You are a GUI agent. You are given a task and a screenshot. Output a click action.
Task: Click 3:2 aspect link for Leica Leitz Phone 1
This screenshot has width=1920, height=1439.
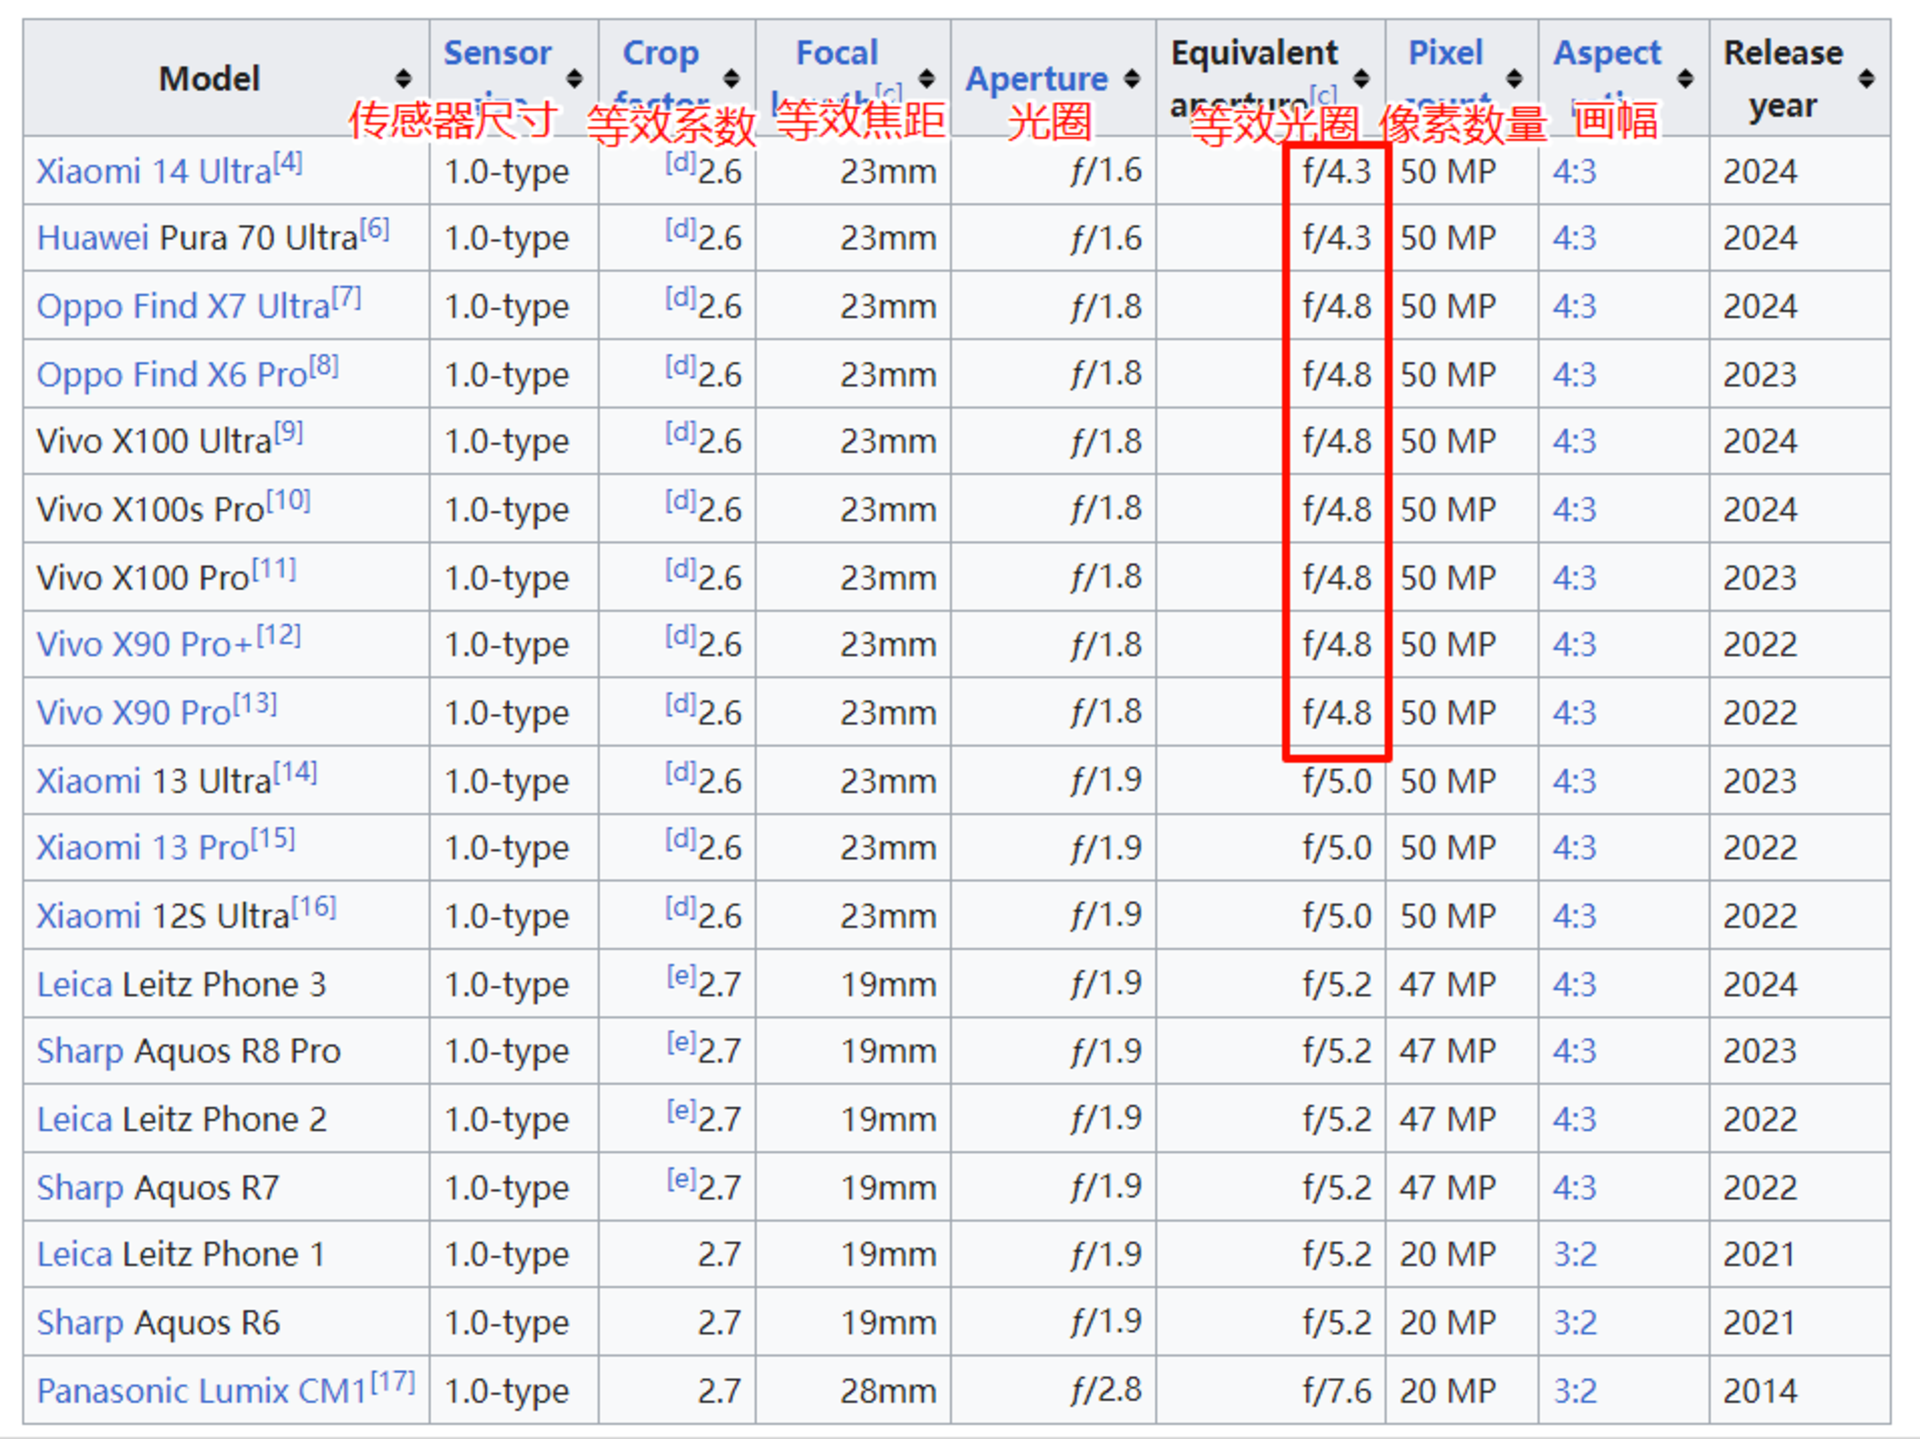pos(1574,1254)
